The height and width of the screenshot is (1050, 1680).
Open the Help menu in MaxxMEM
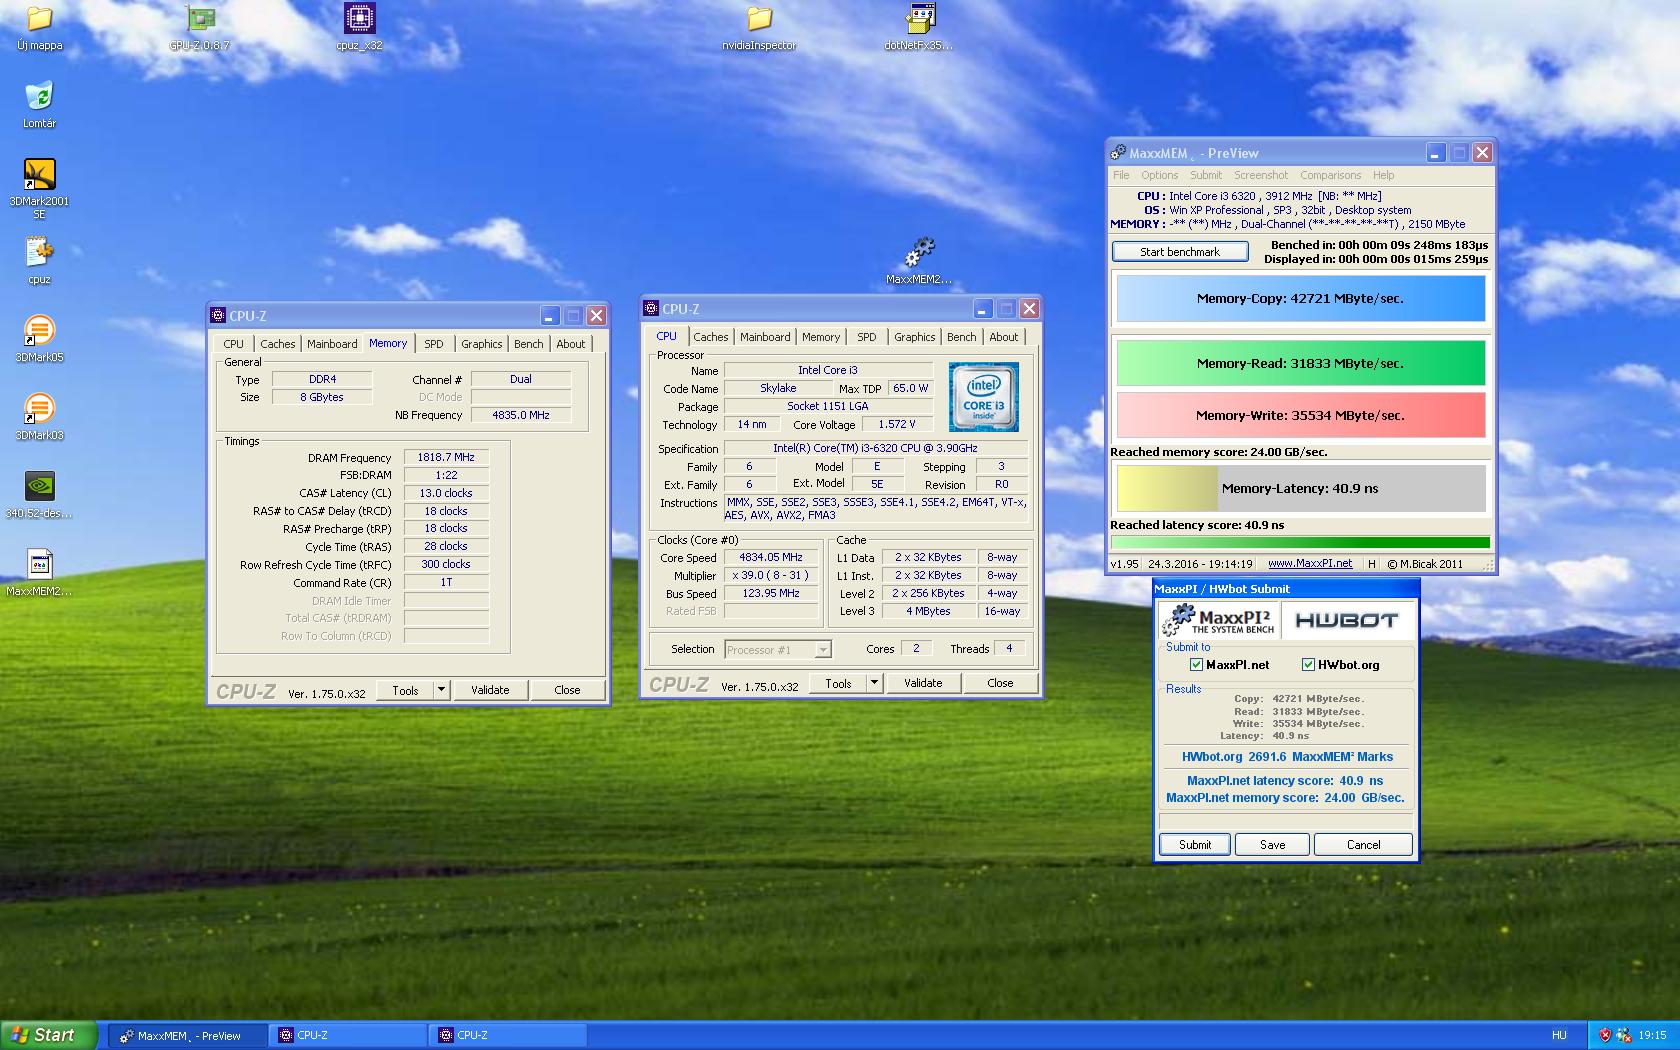point(1383,175)
